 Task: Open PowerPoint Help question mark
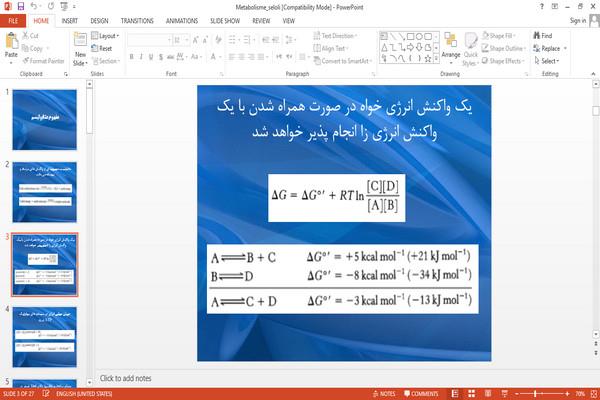point(541,7)
